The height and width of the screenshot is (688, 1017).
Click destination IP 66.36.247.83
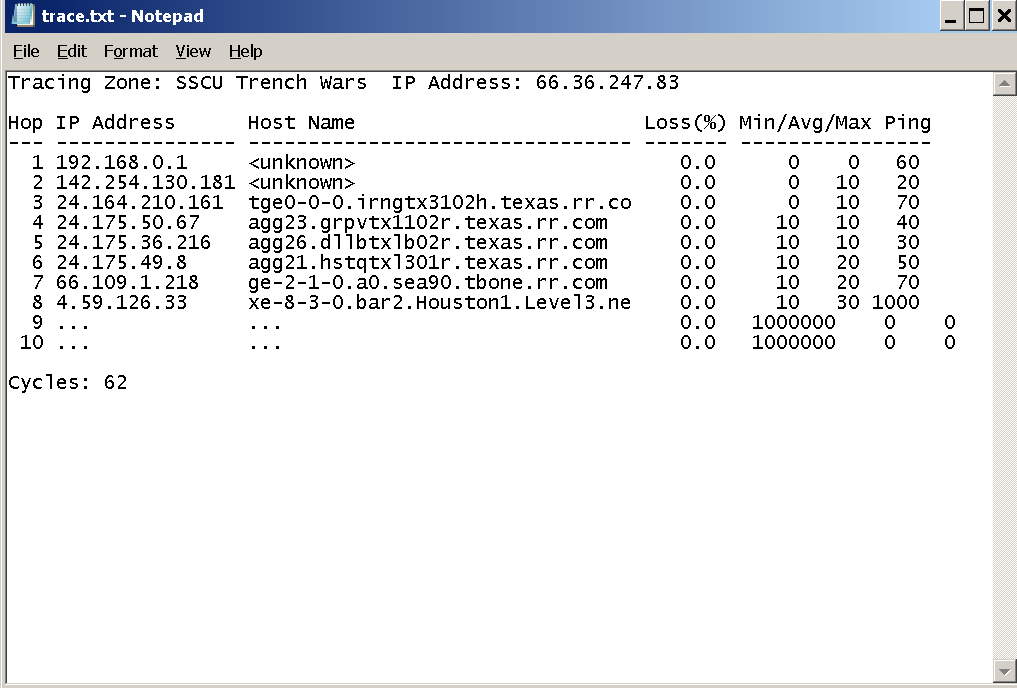click(607, 83)
